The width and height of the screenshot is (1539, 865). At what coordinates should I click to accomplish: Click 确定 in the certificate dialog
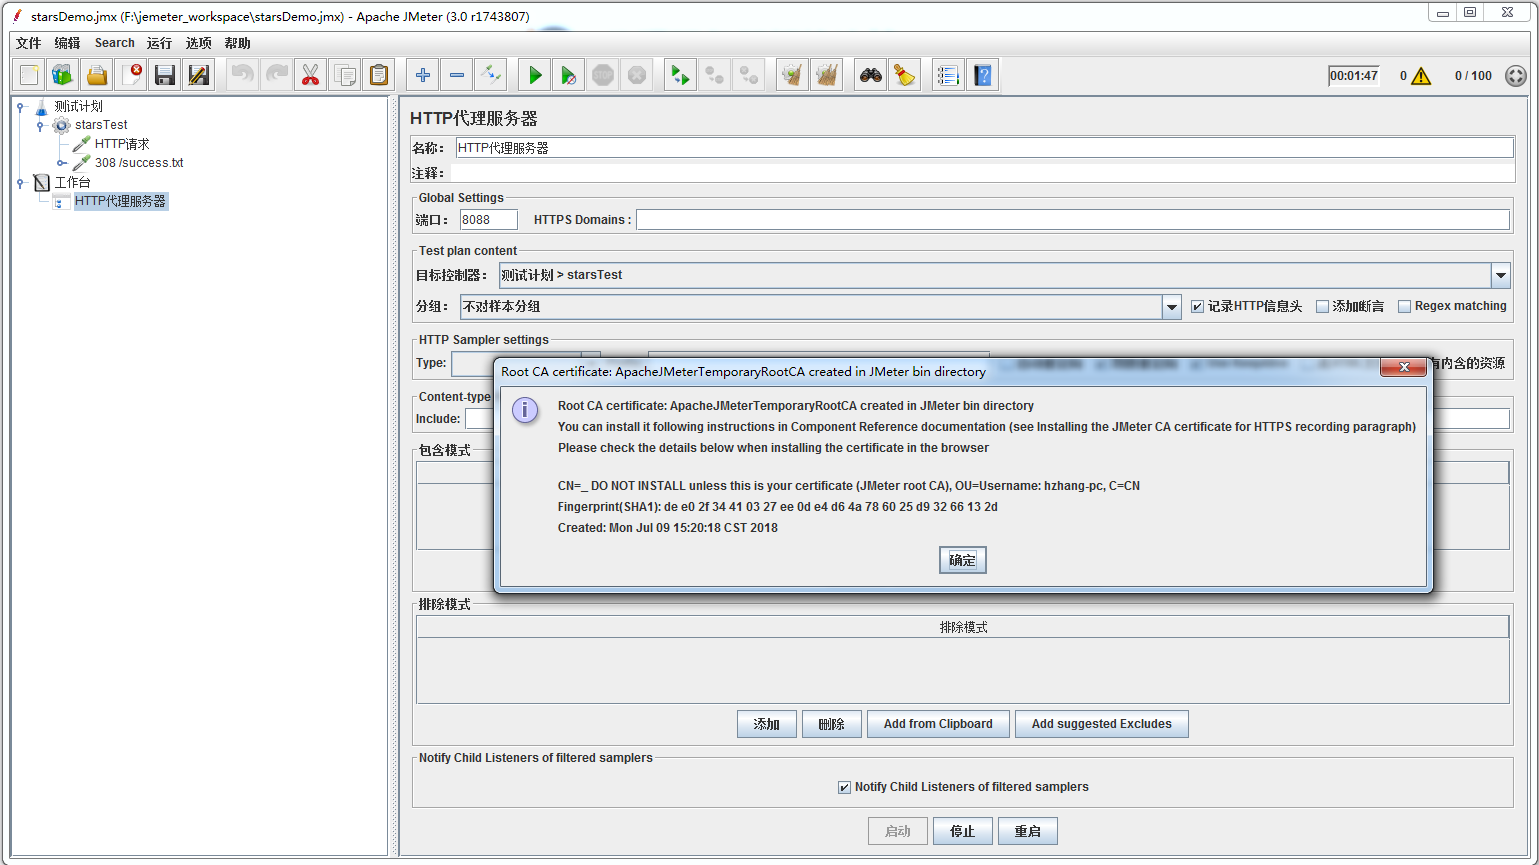click(962, 560)
